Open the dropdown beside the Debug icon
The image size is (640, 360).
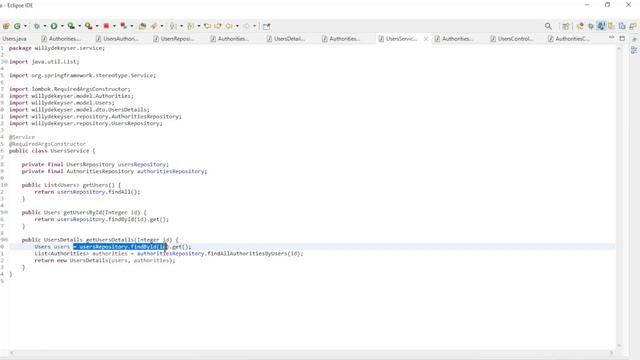[45, 26]
